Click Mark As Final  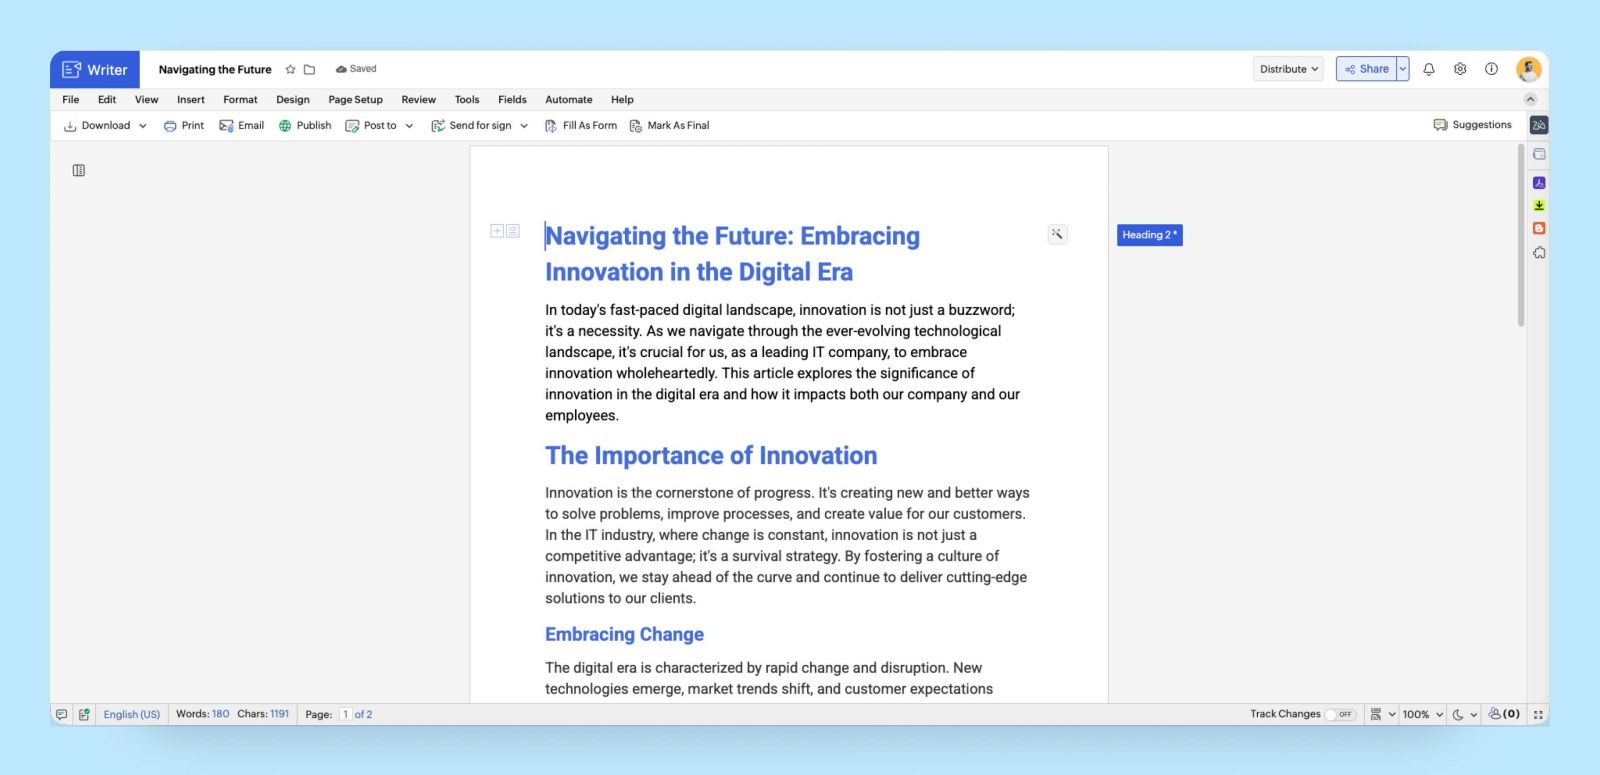pos(669,126)
